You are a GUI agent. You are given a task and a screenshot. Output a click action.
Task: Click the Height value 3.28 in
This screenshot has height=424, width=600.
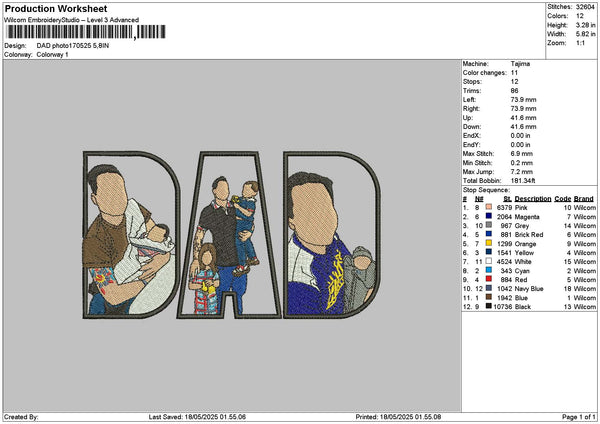point(585,25)
